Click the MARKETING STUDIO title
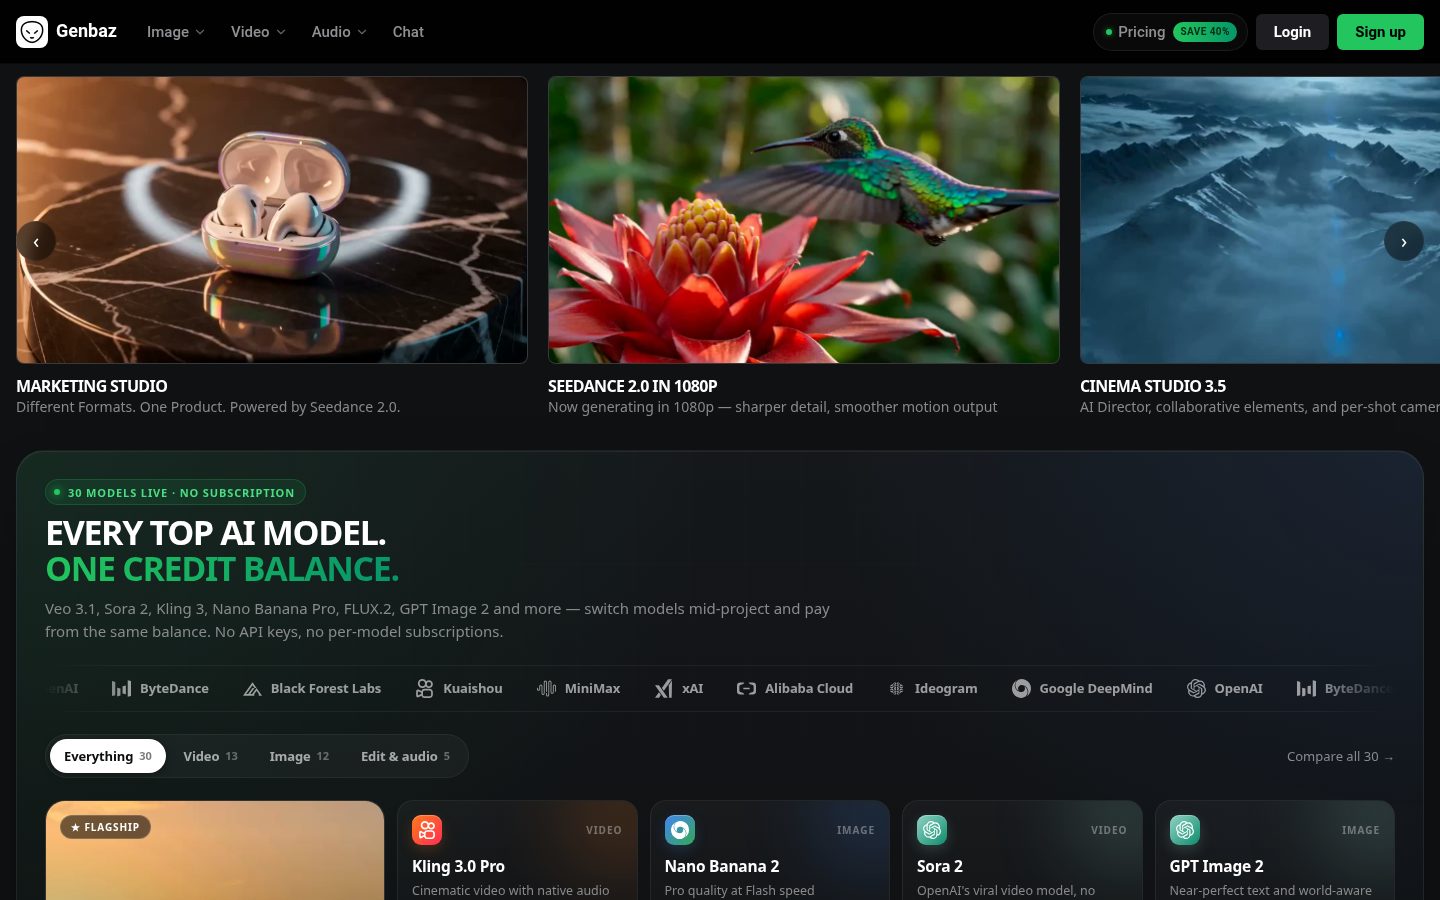 92,386
